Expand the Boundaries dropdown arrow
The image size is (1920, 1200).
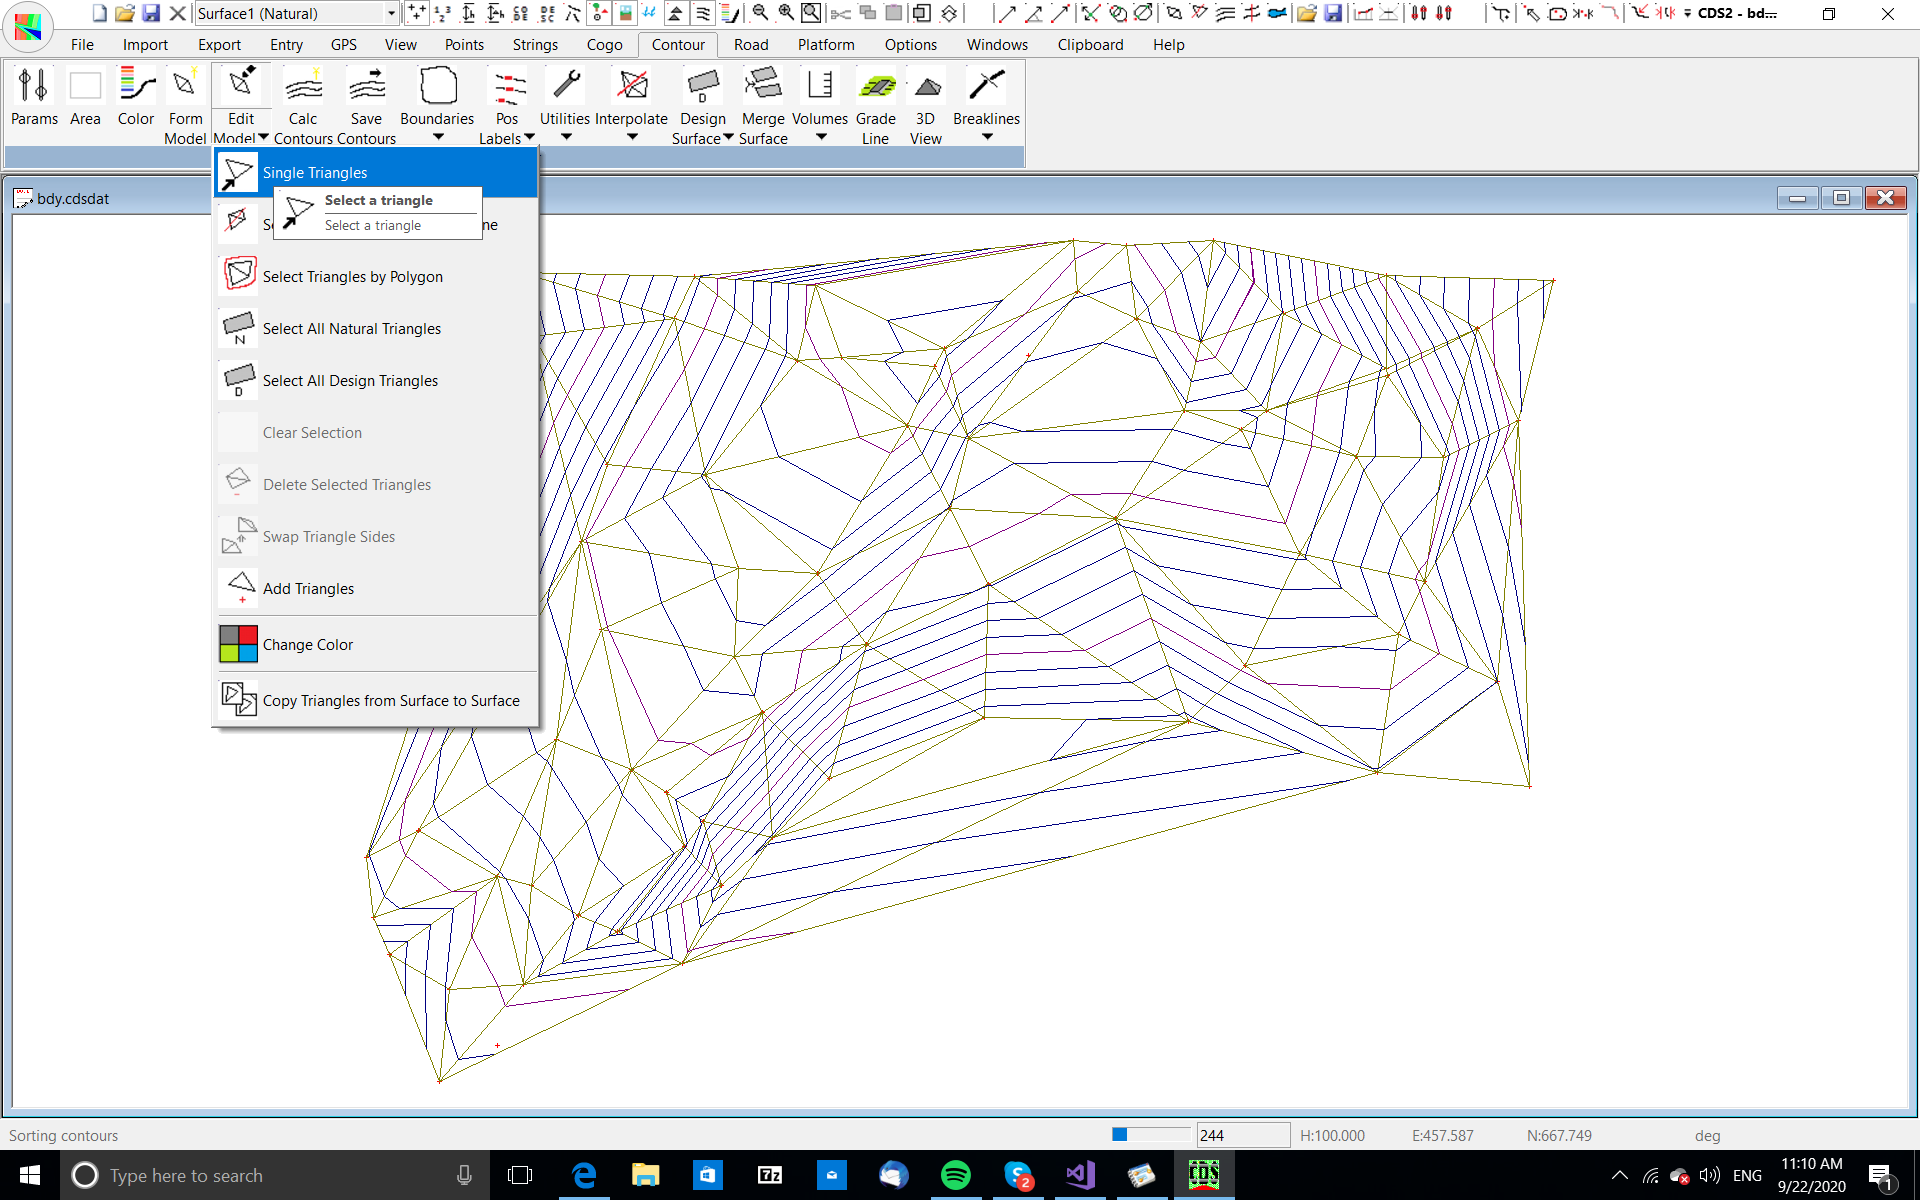point(438,137)
